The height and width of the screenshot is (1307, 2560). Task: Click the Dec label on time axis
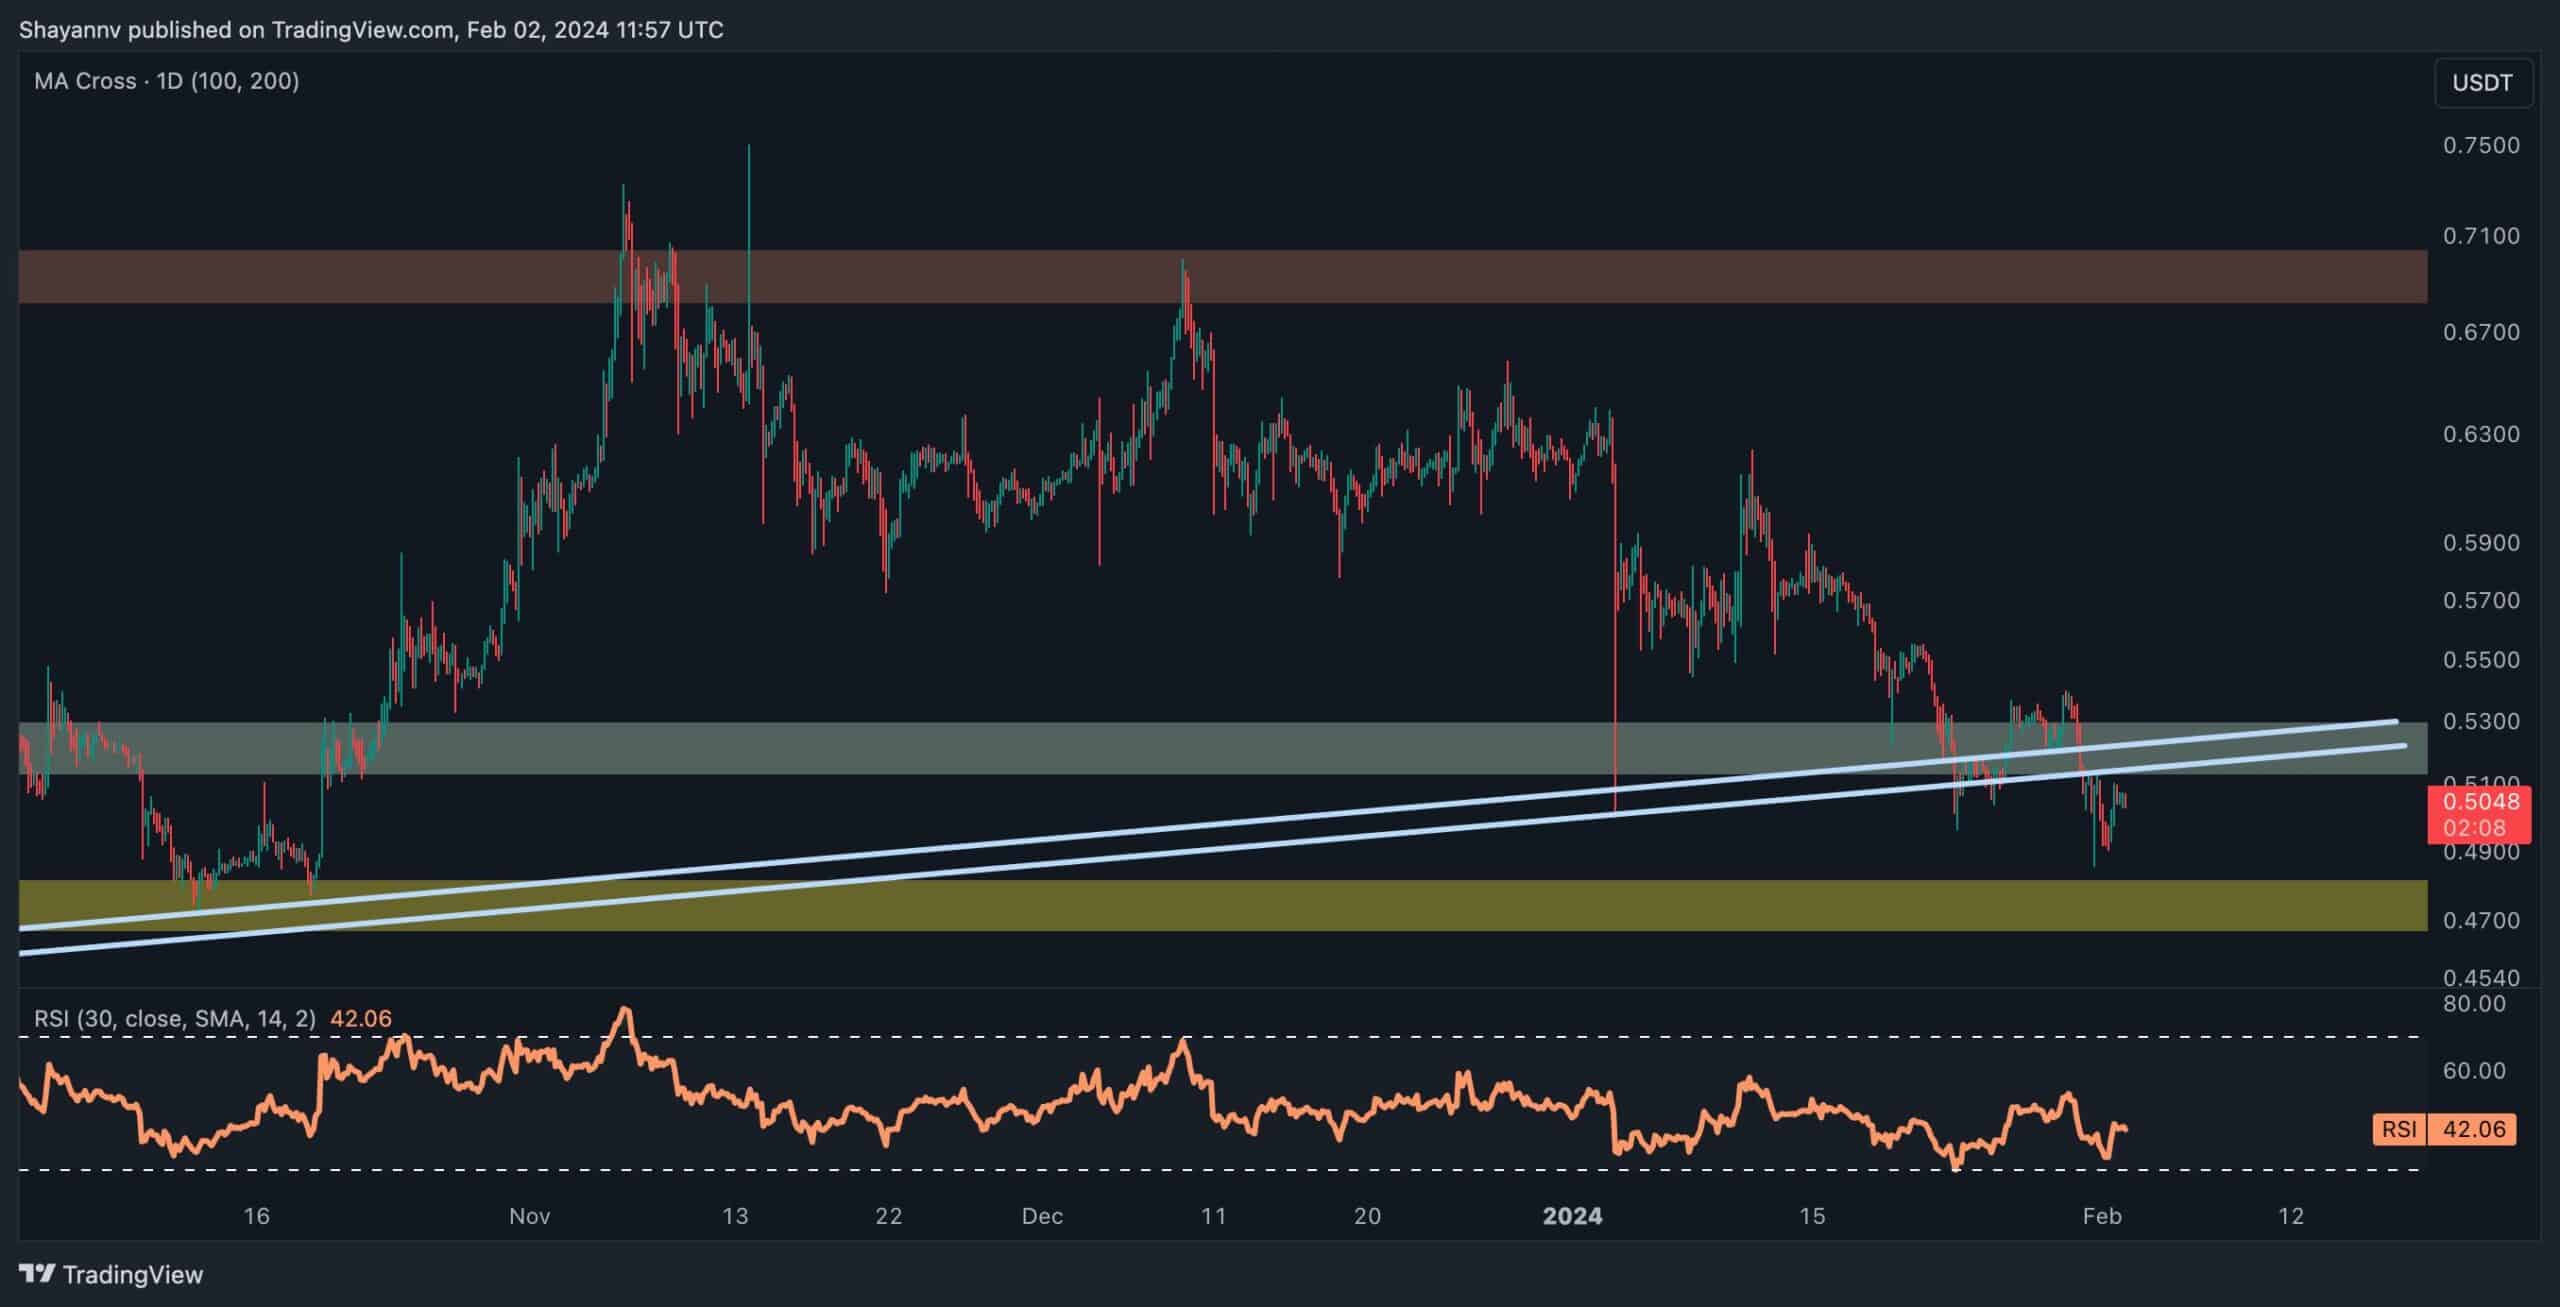pos(1042,1216)
